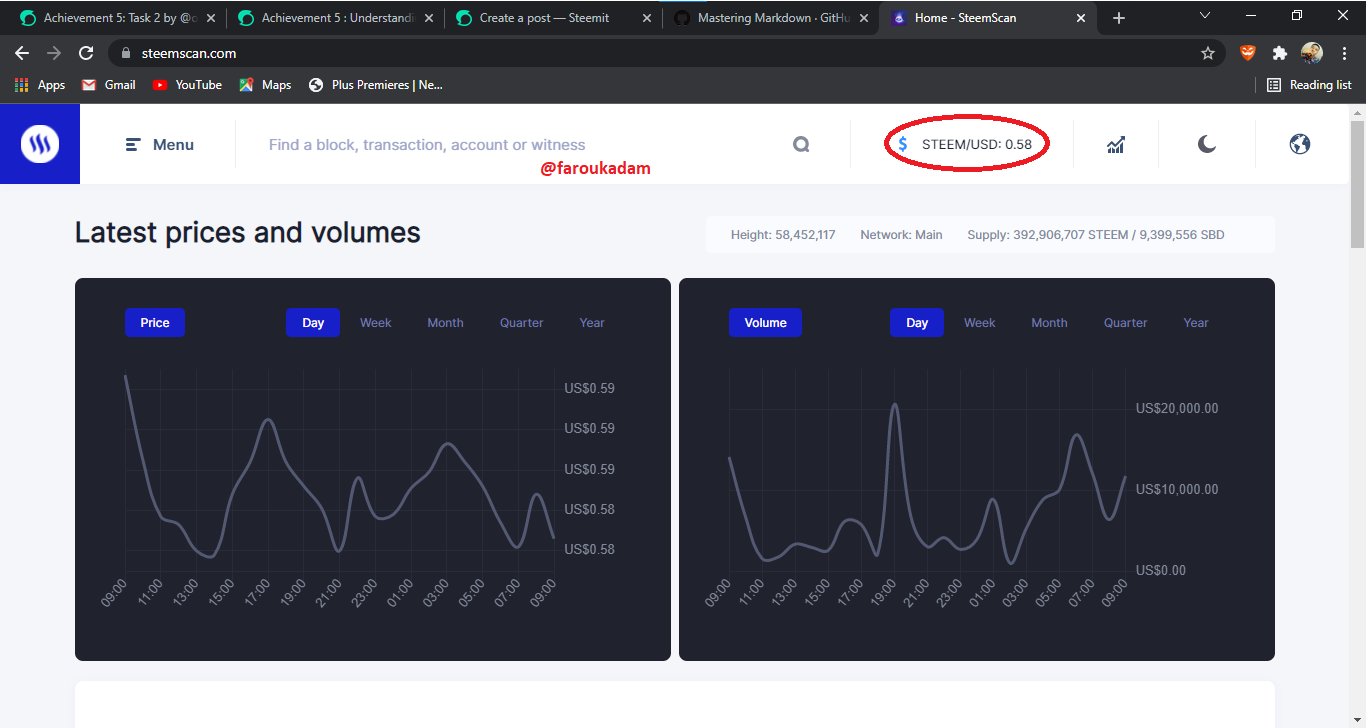Click the search magnifier icon
This screenshot has width=1366, height=728.
[801, 145]
